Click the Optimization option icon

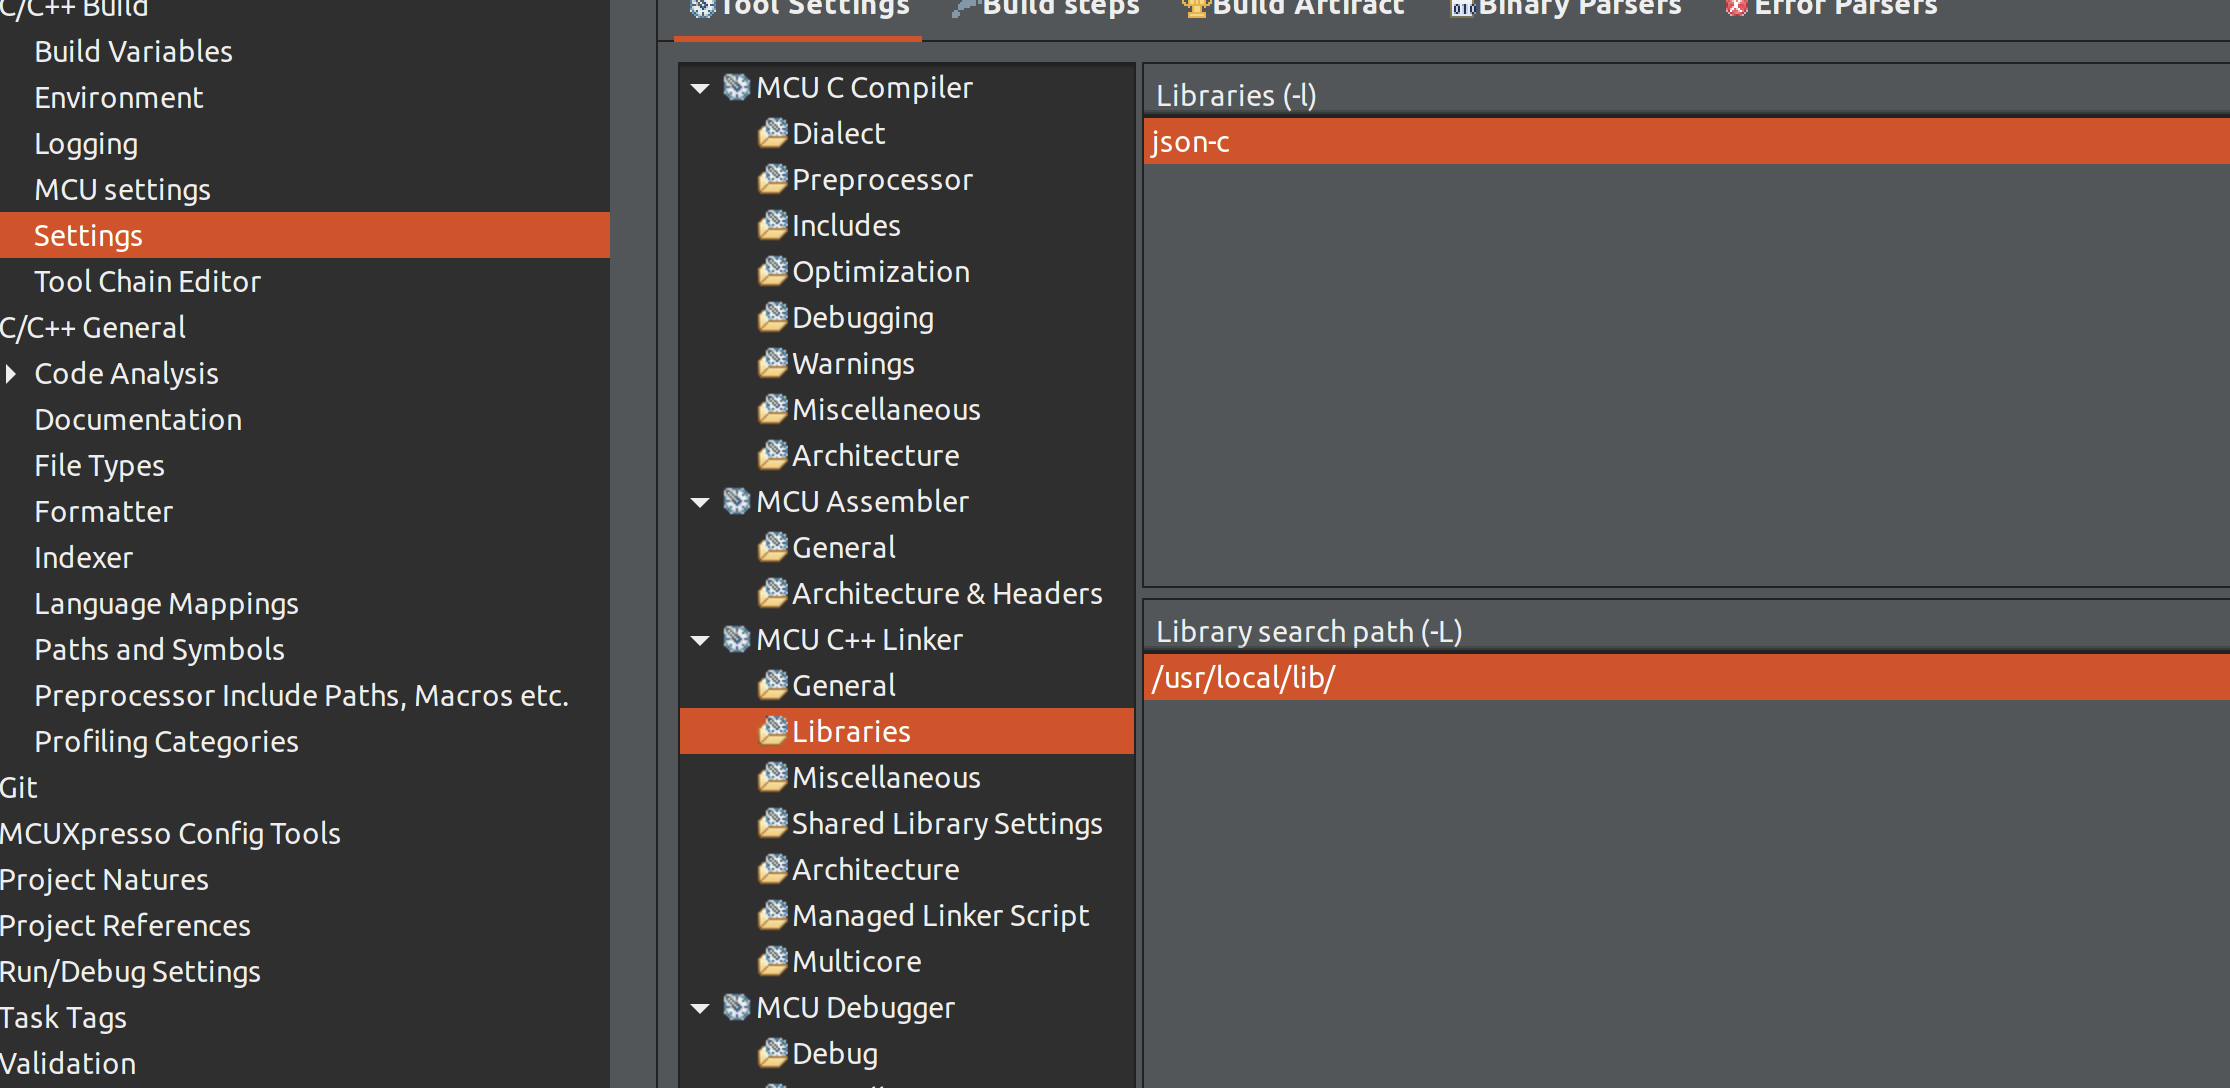(772, 271)
